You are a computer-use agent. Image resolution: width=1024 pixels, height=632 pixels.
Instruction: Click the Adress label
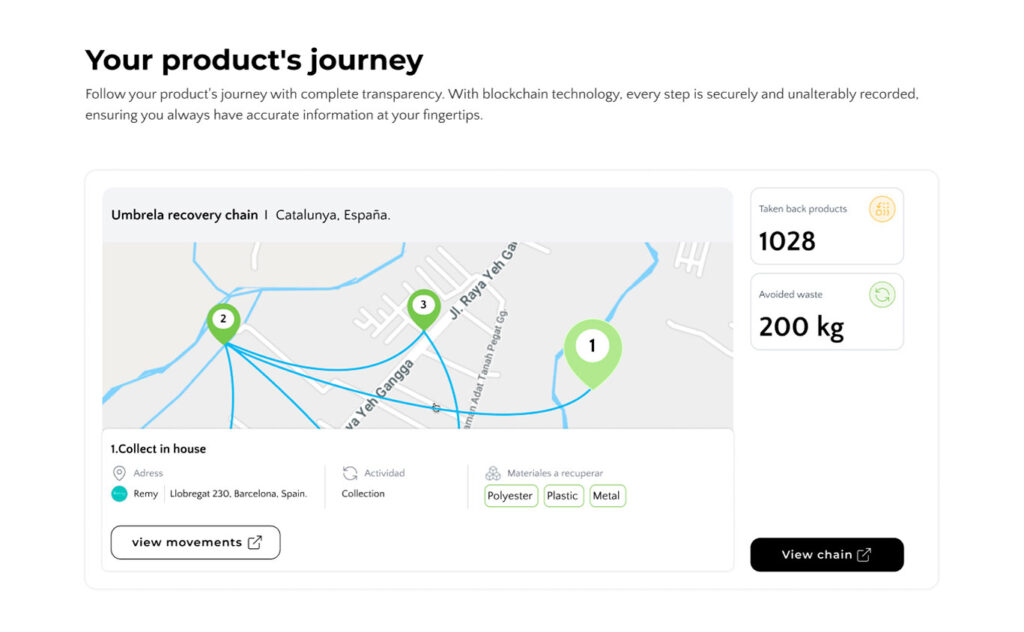[x=148, y=473]
